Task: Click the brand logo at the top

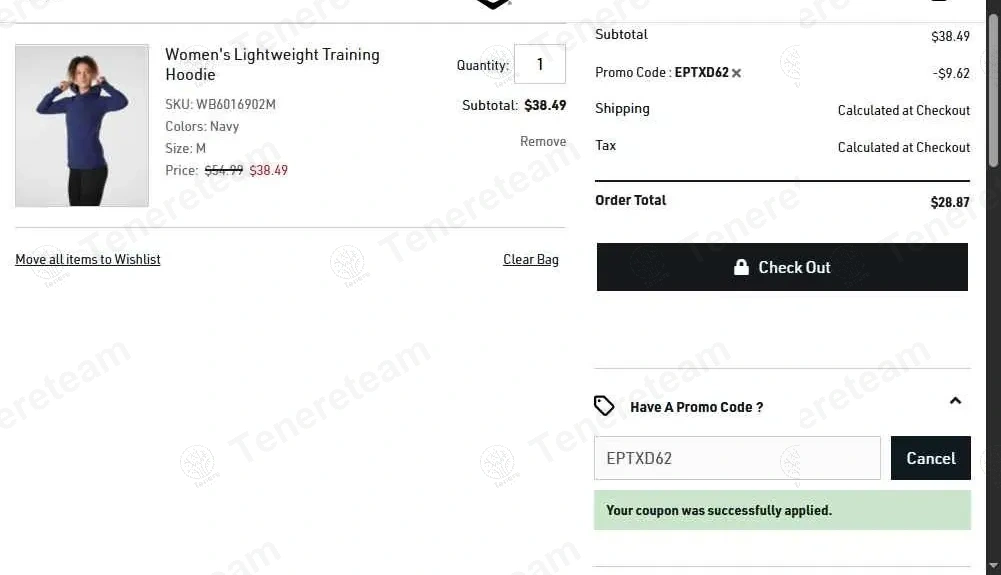Action: click(x=493, y=4)
